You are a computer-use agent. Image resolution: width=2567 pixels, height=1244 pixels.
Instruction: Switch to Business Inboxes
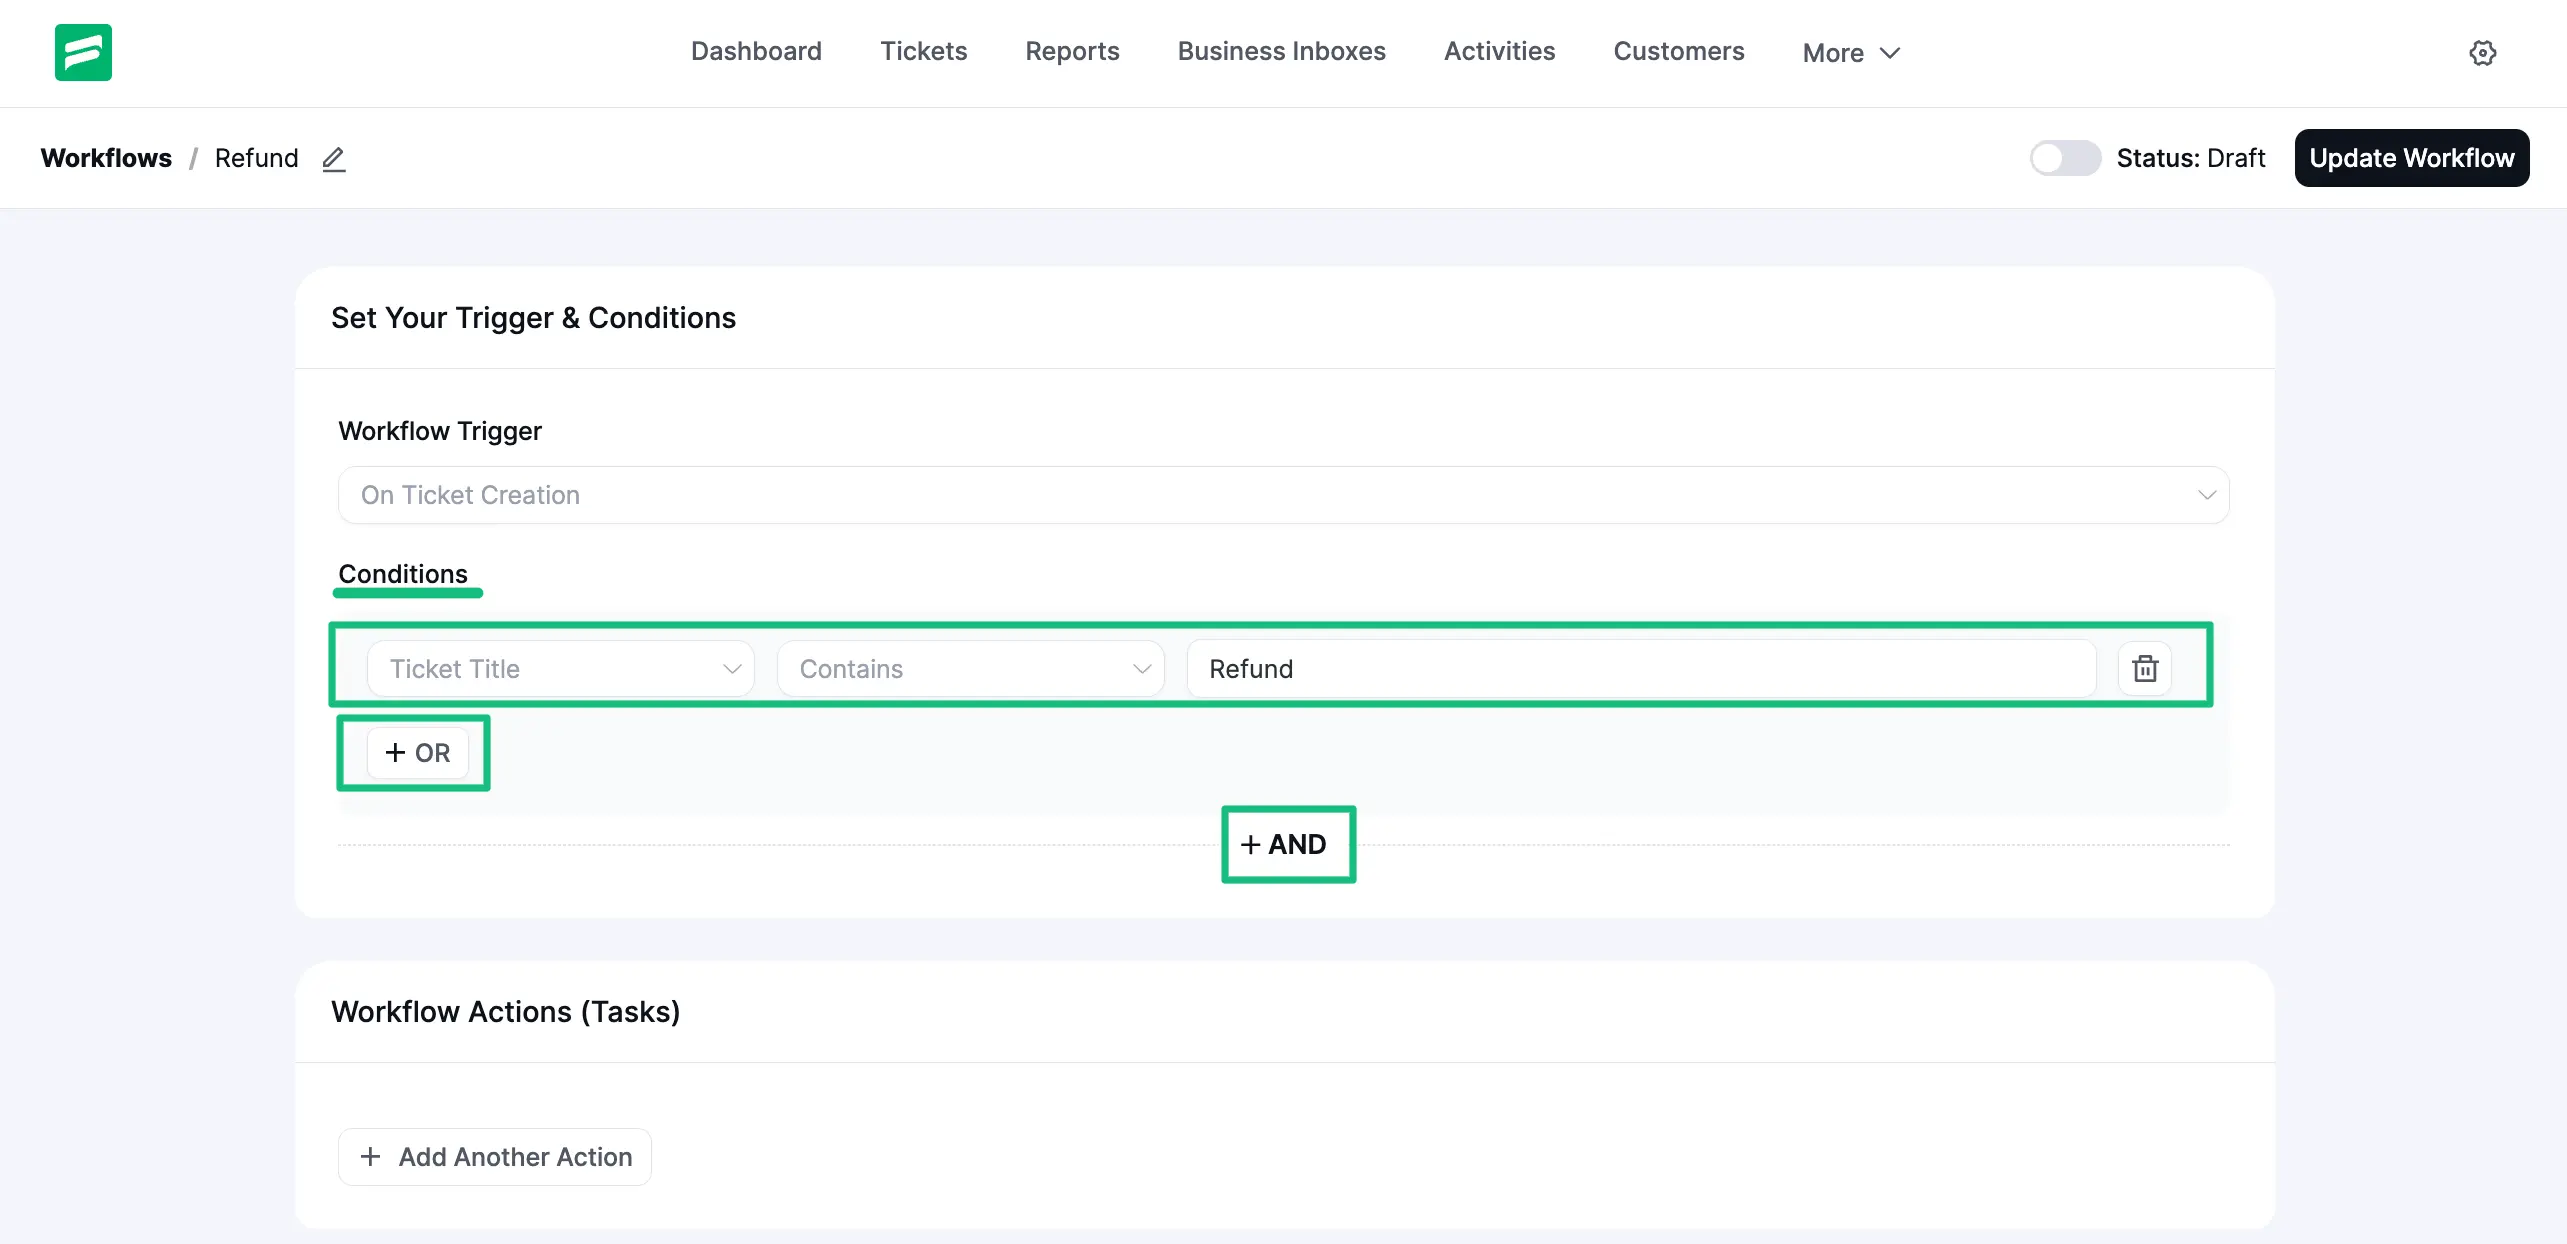point(1281,51)
